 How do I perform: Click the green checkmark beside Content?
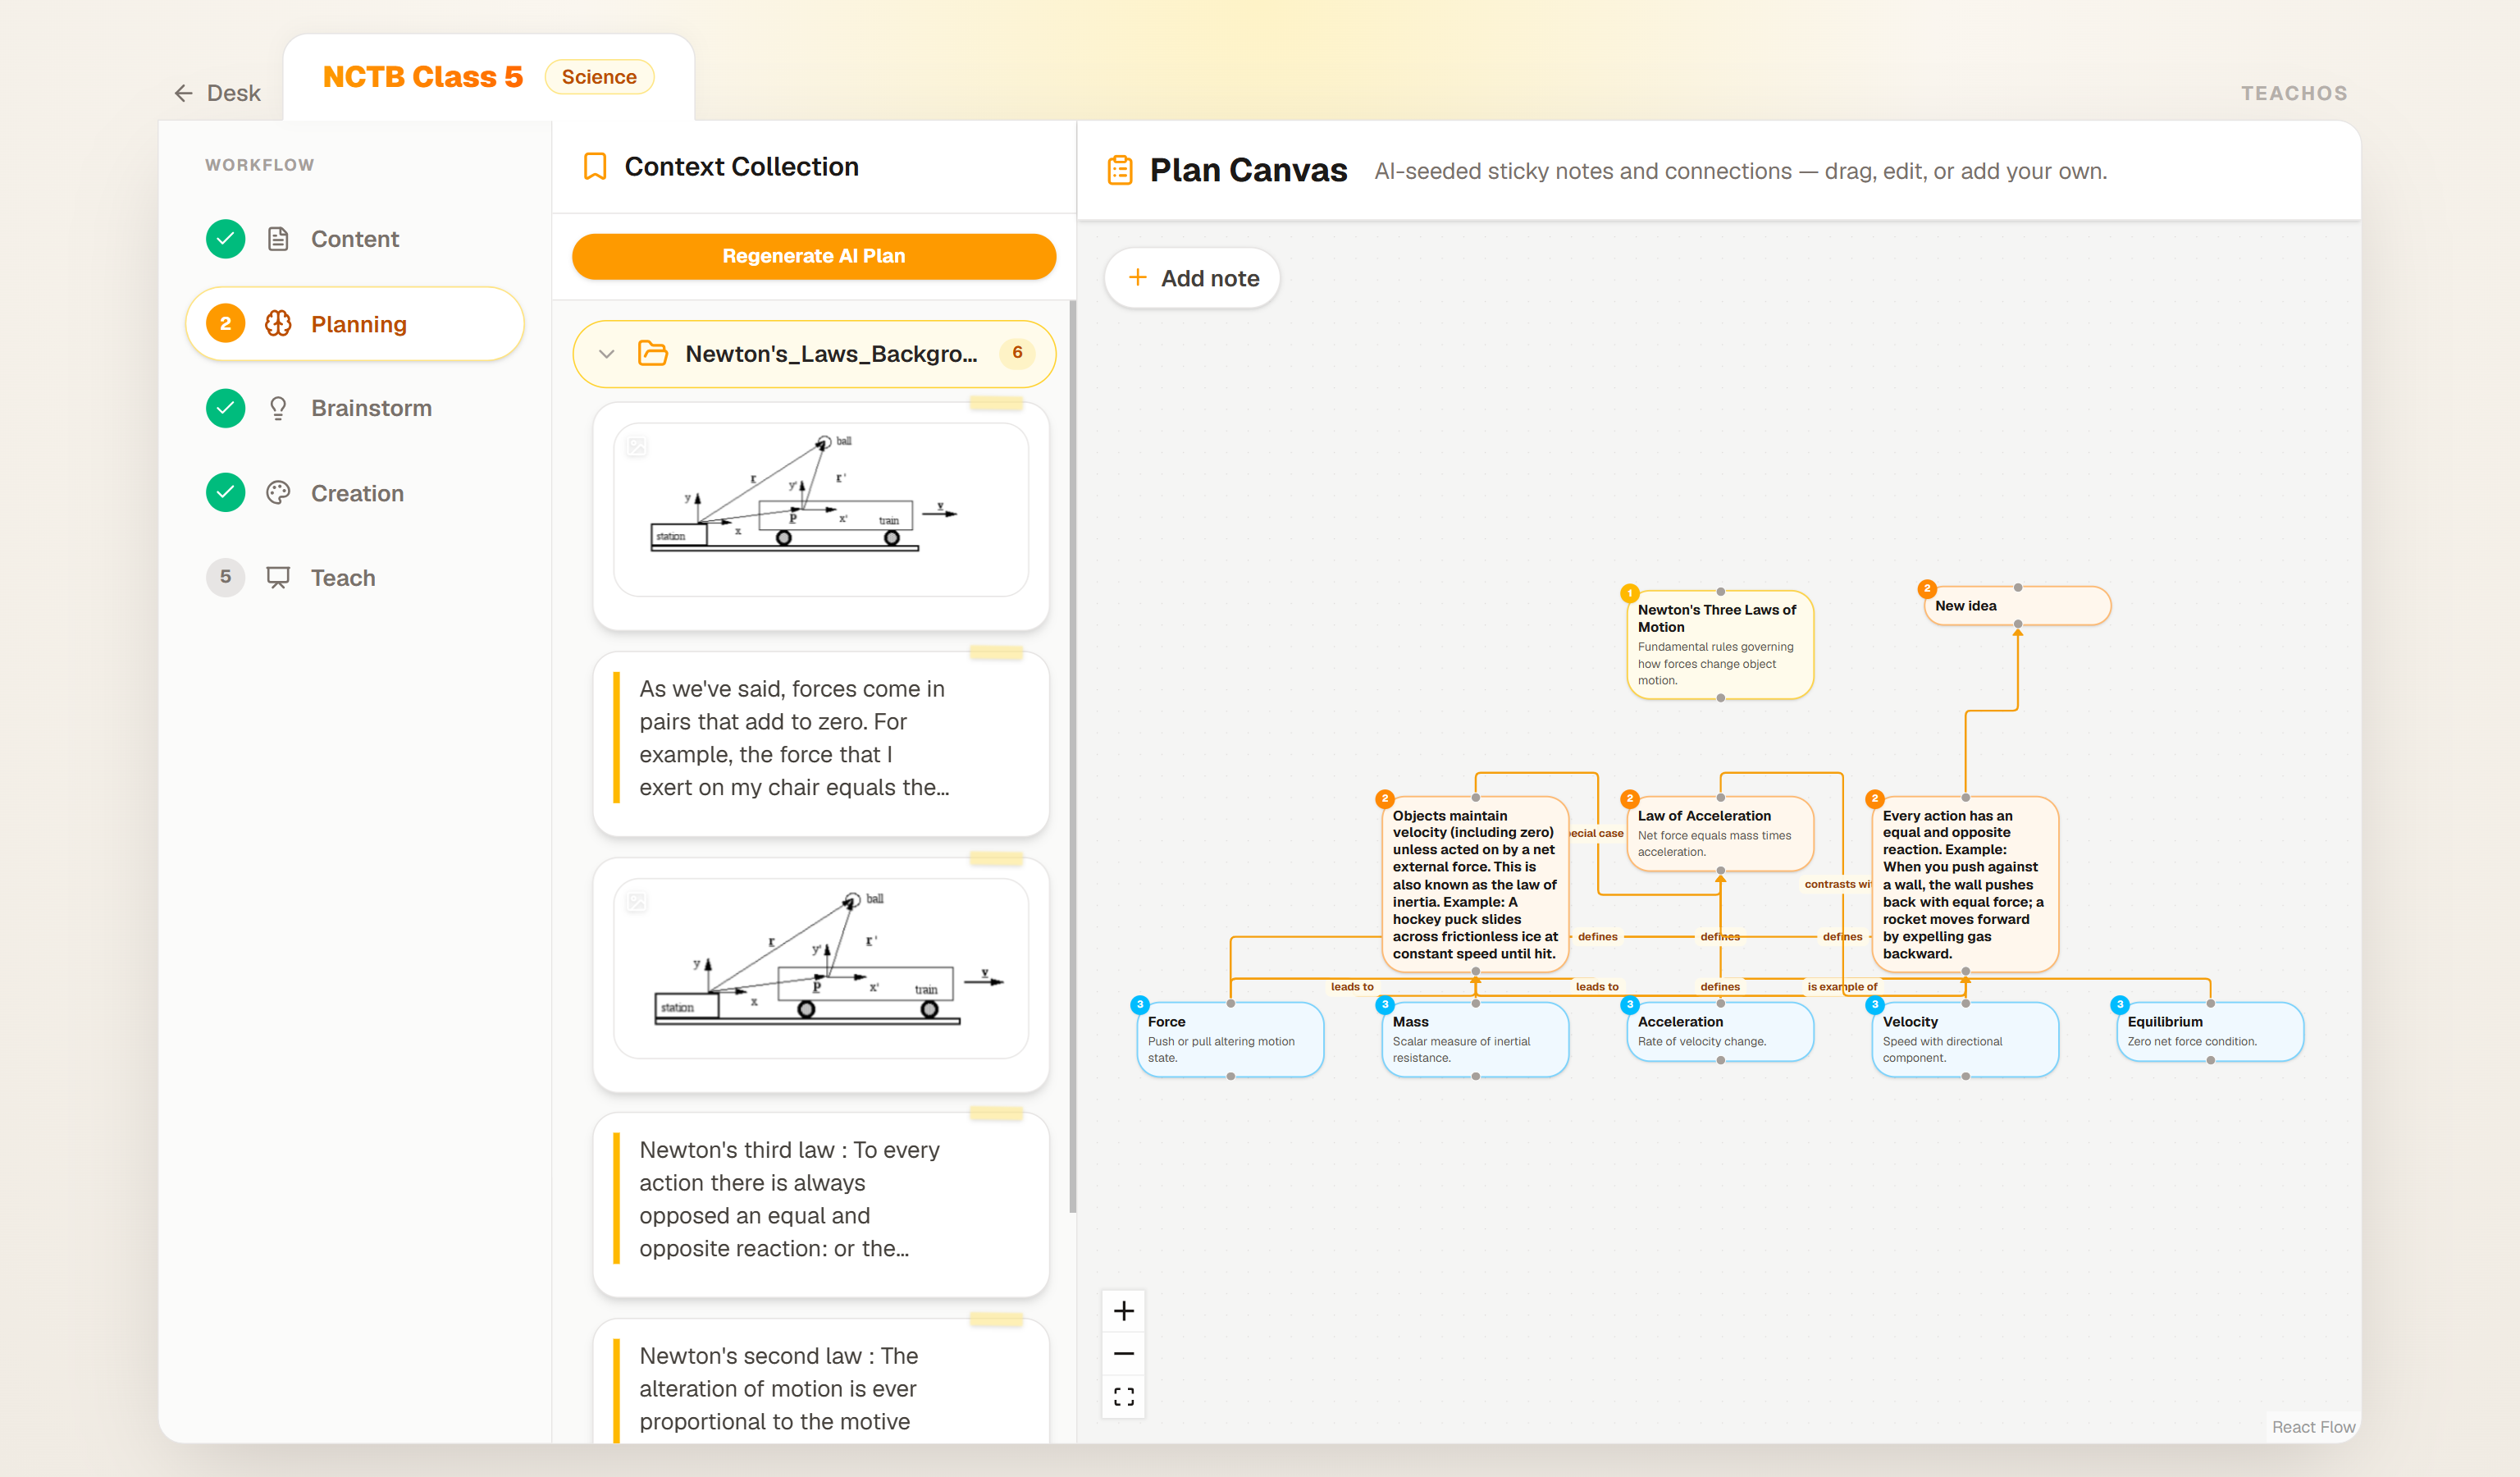[x=225, y=239]
